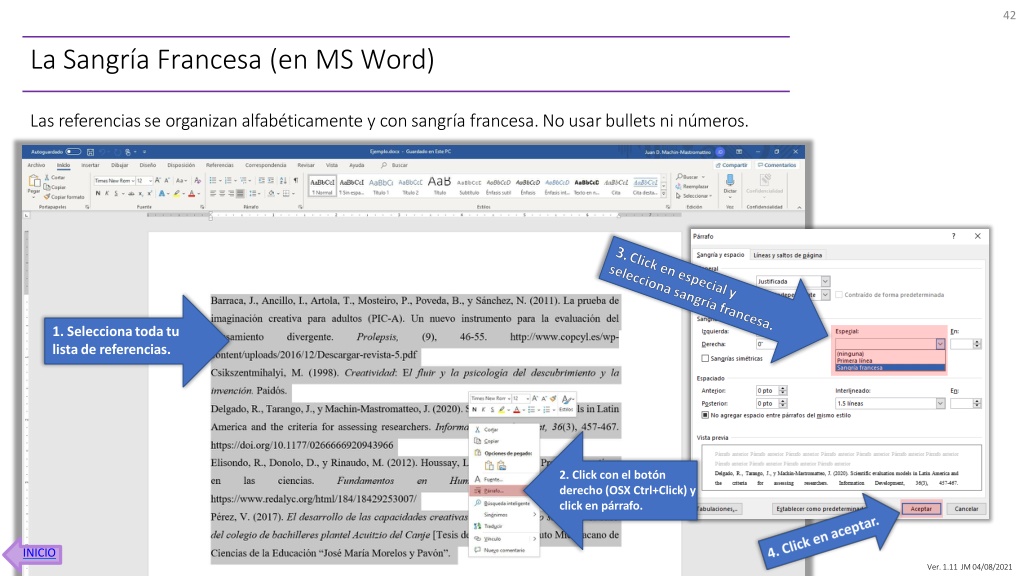
Task: Click the Anterior spacing stepper
Action: (783, 391)
